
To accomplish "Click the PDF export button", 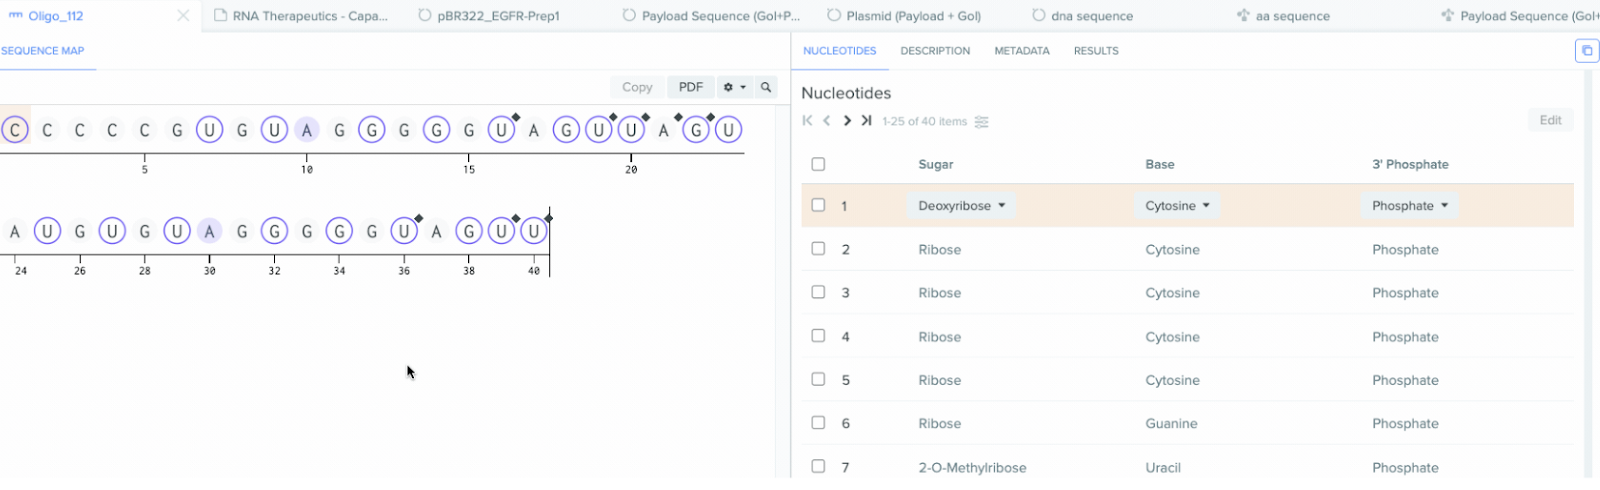I will click(691, 87).
